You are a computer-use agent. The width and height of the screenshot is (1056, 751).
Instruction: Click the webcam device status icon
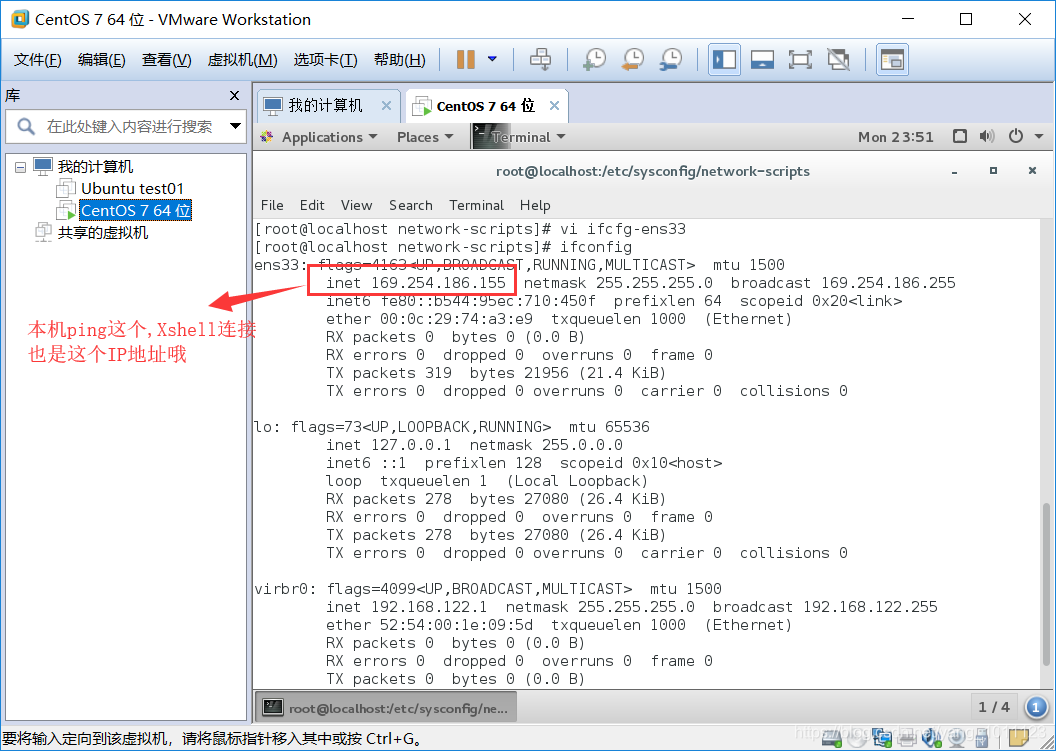coord(957,739)
